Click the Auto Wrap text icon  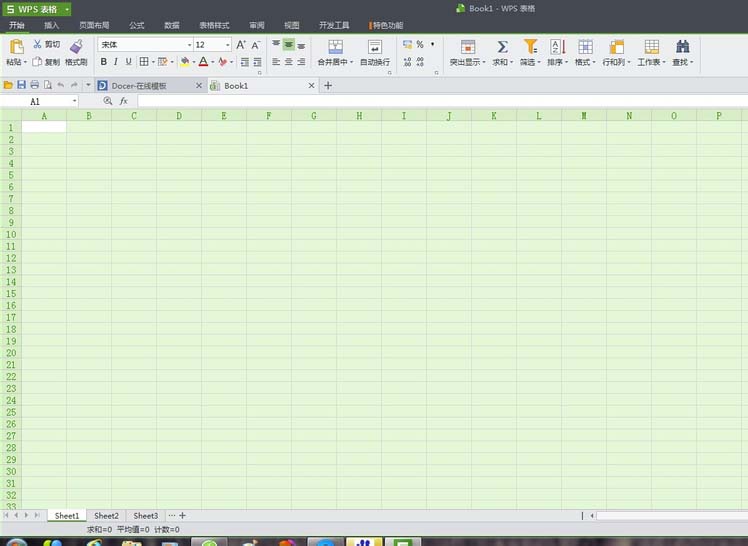point(375,47)
